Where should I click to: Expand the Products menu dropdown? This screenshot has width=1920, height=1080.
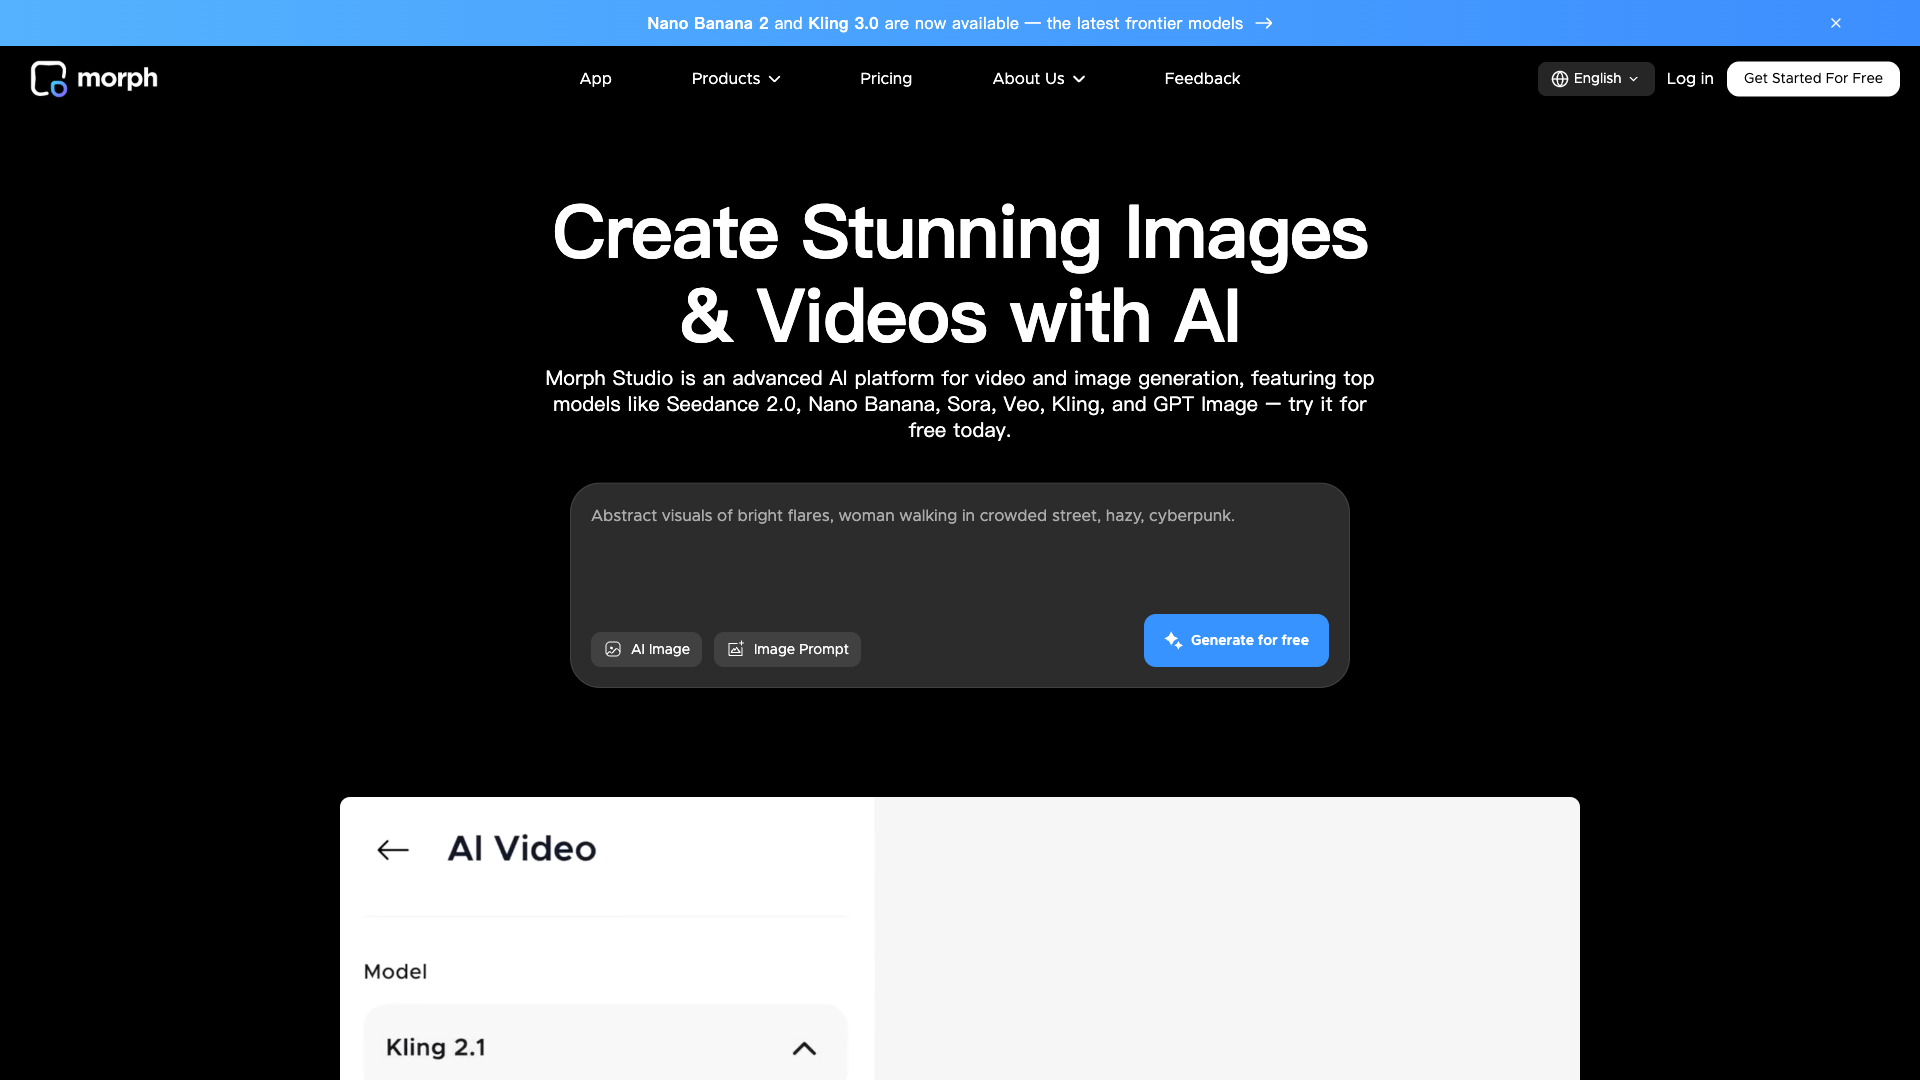(736, 79)
